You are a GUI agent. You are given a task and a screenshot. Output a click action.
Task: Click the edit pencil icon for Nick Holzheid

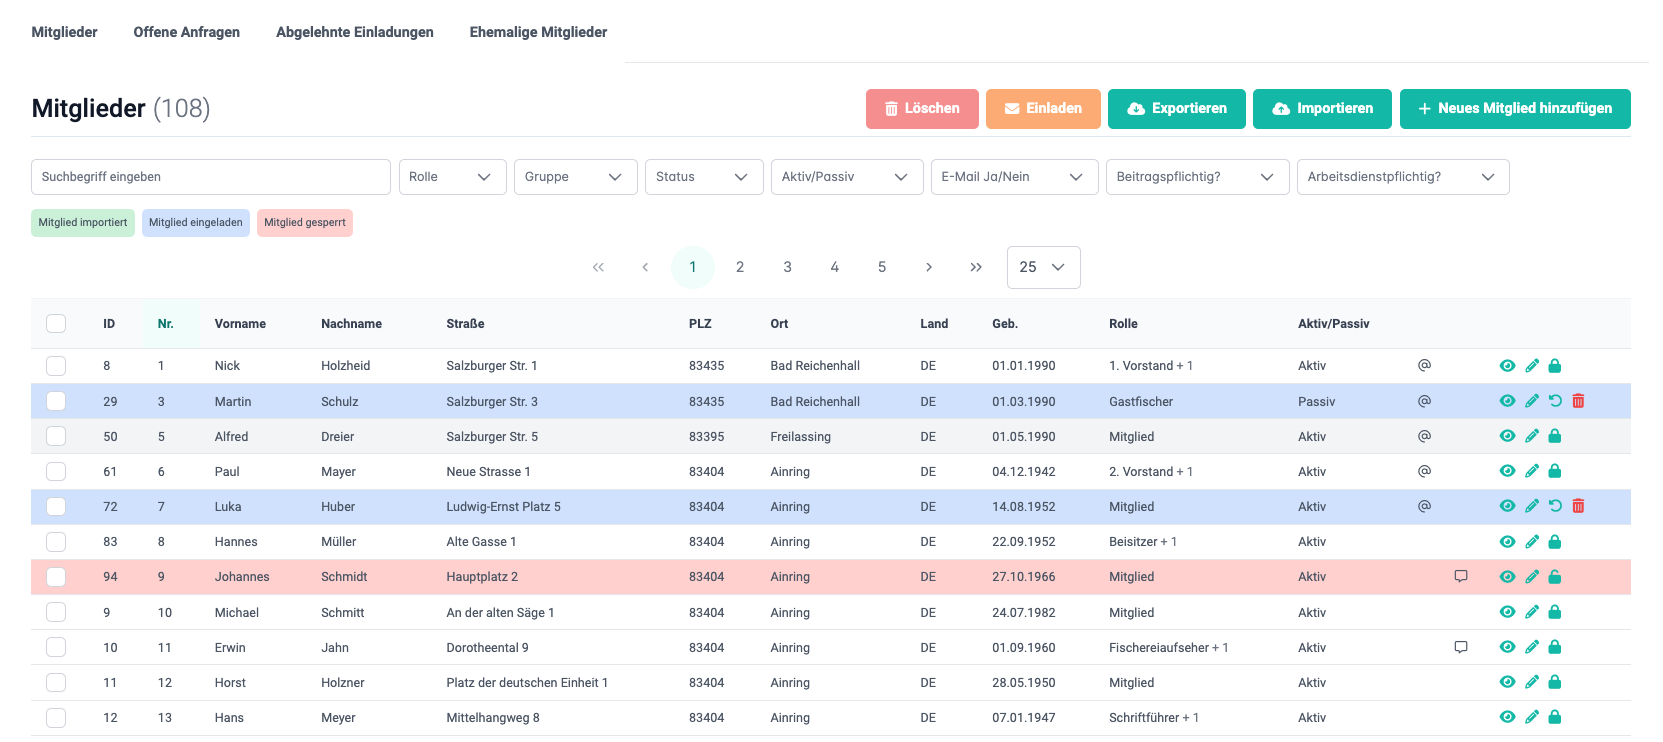click(x=1531, y=366)
